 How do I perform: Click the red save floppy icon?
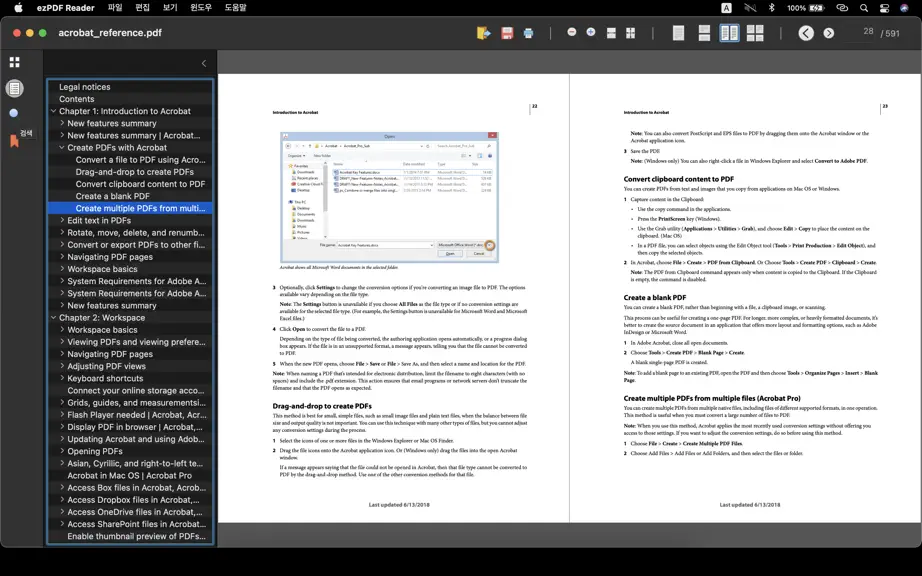coord(507,33)
